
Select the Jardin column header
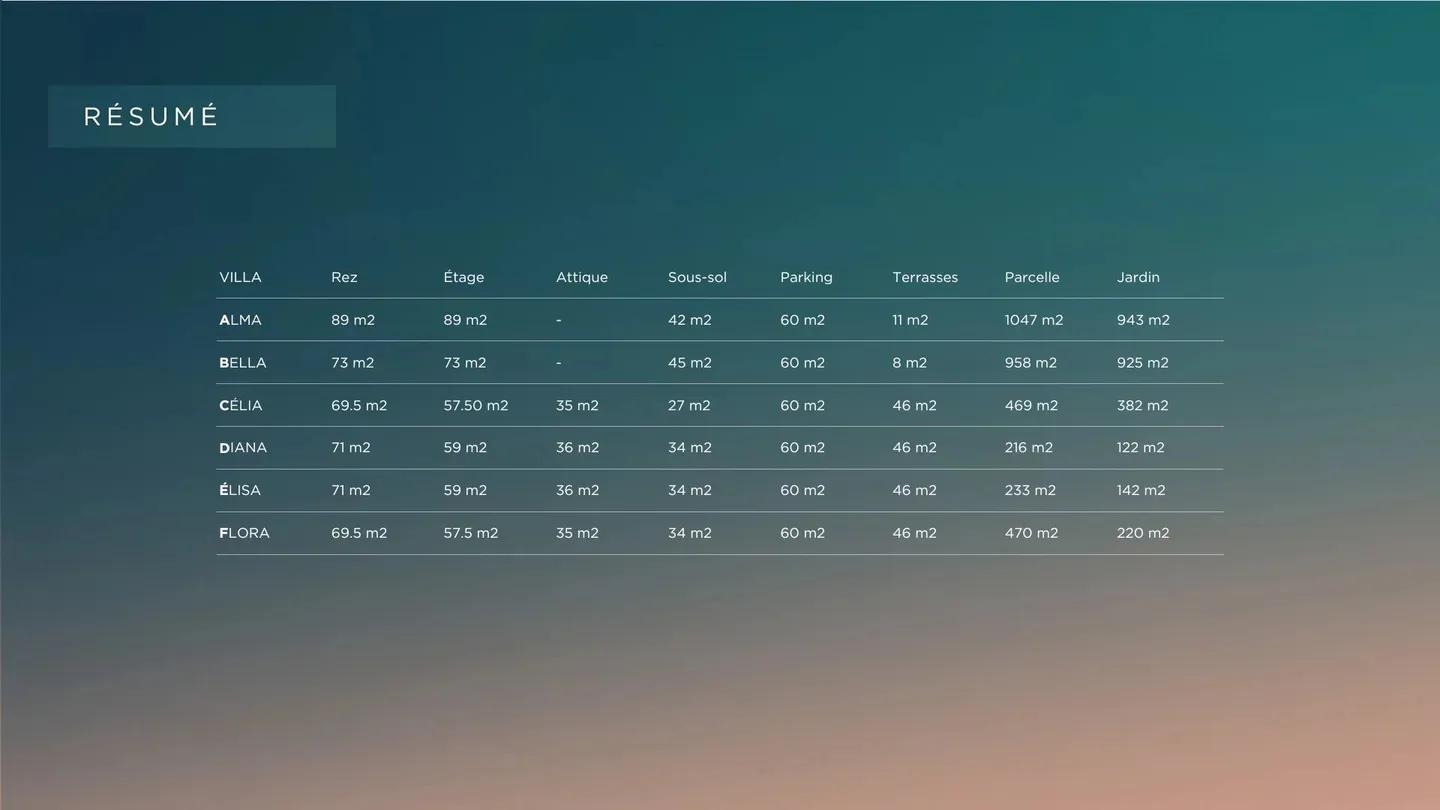(x=1138, y=277)
